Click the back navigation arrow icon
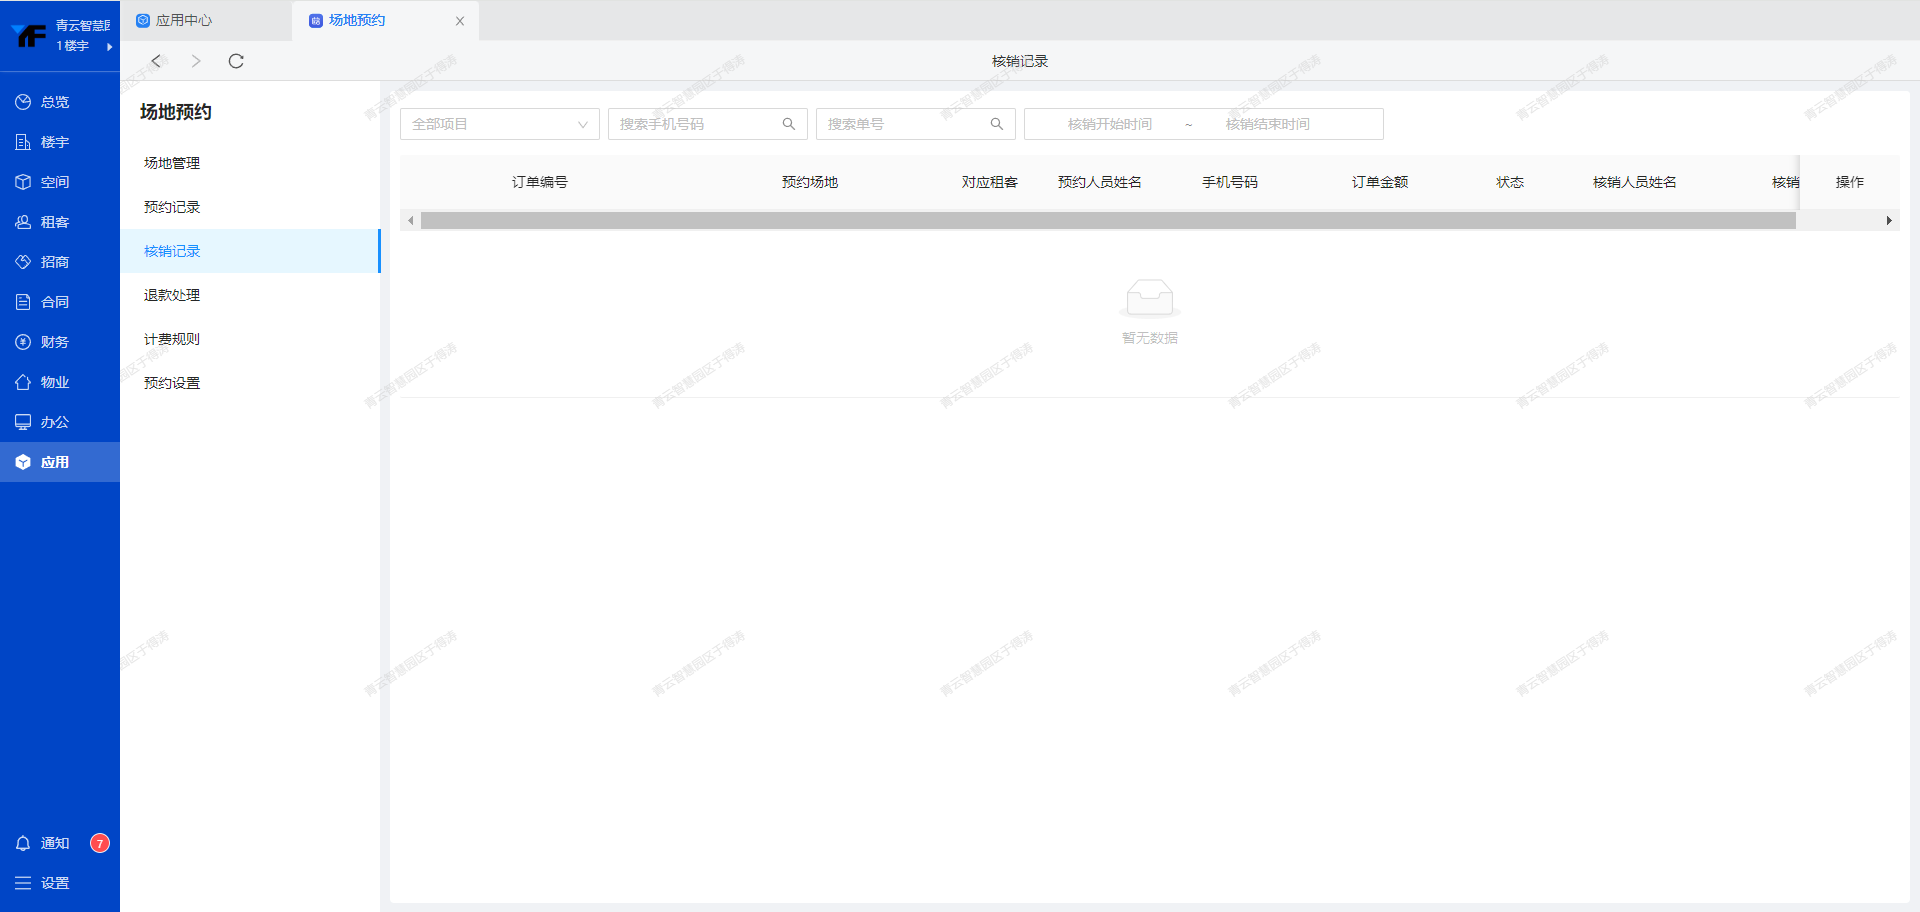The height and width of the screenshot is (912, 1920). pos(156,61)
